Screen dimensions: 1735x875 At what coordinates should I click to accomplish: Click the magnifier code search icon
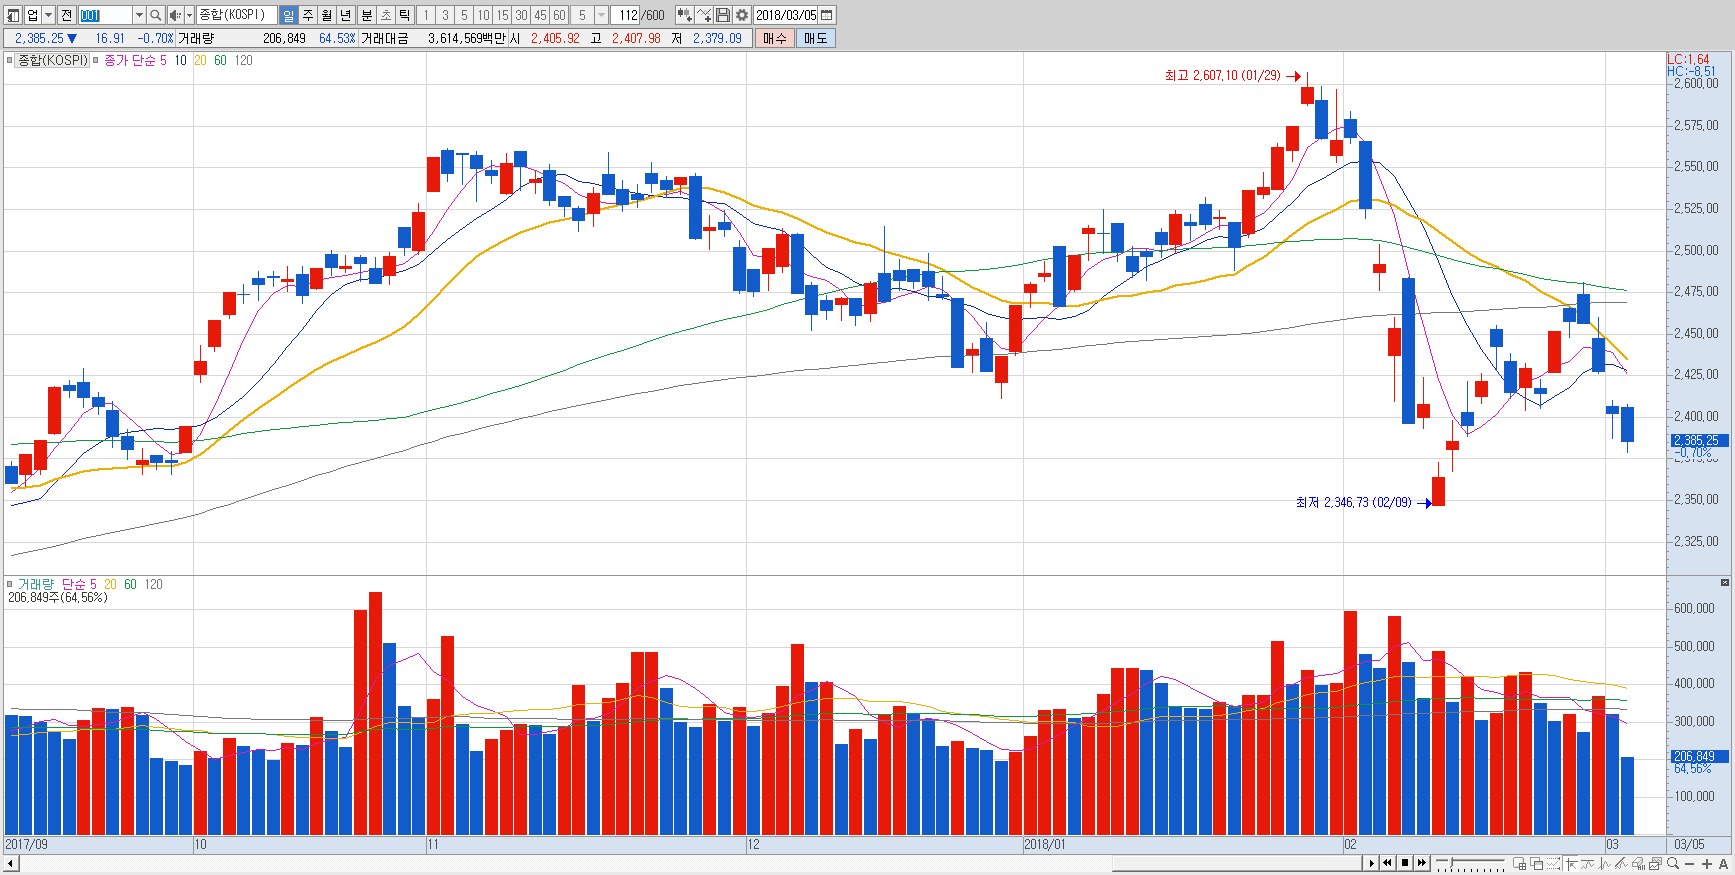(156, 15)
